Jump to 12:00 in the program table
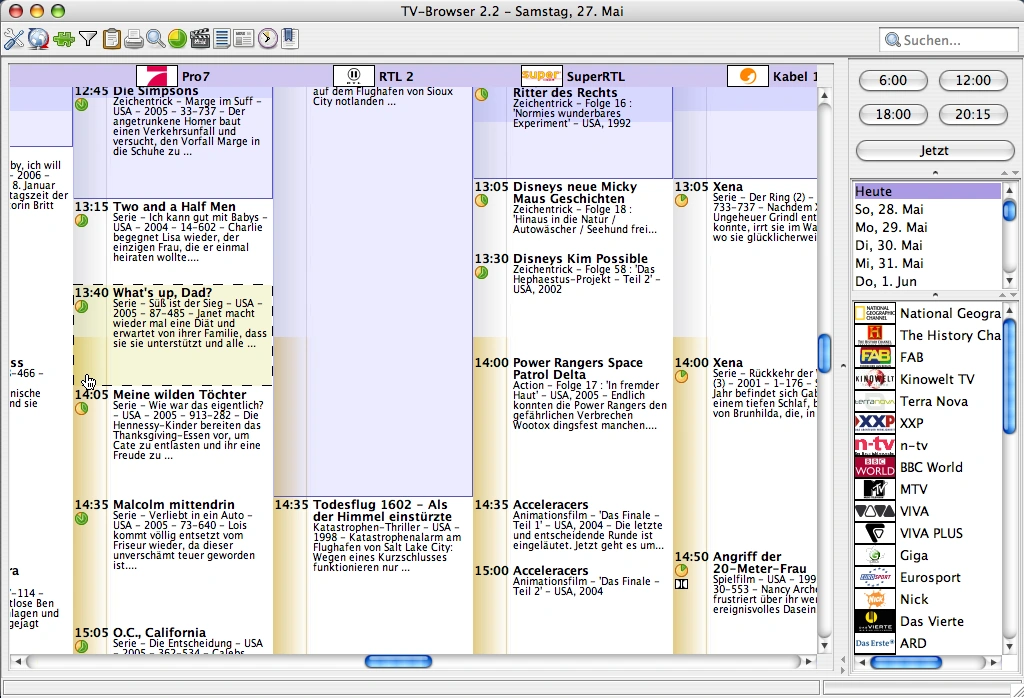 [x=973, y=80]
